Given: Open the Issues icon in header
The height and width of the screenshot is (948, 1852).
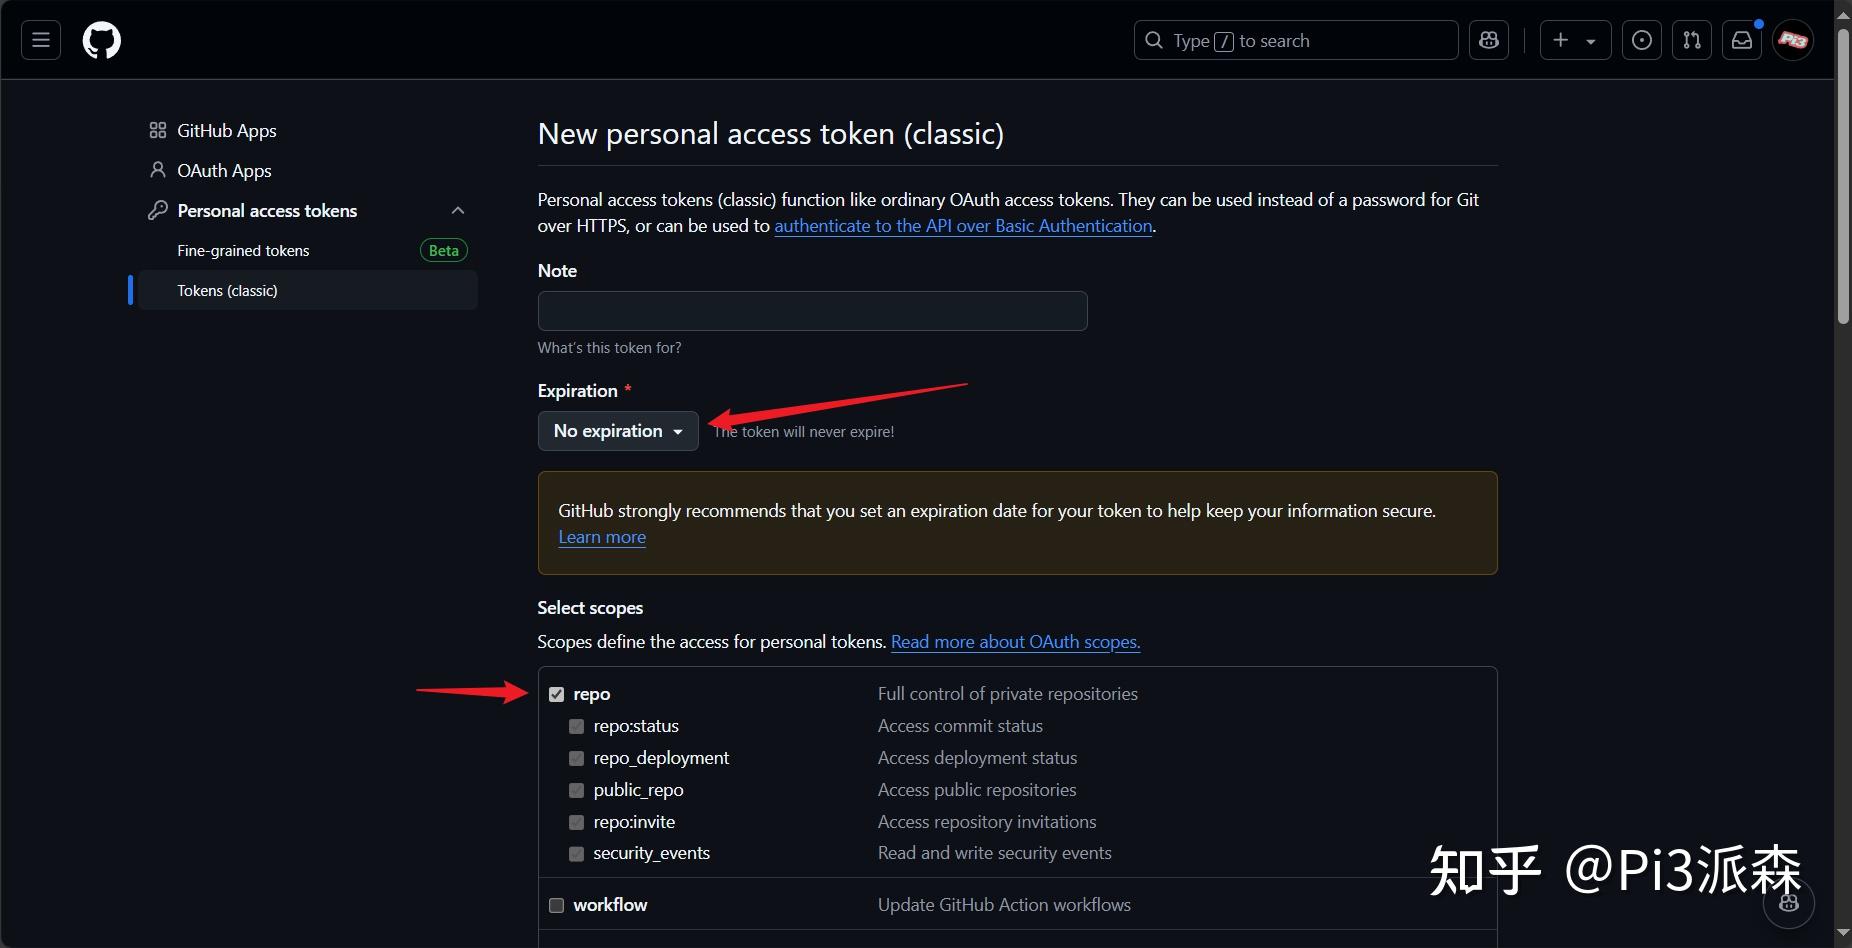Looking at the screenshot, I should pyautogui.click(x=1641, y=40).
